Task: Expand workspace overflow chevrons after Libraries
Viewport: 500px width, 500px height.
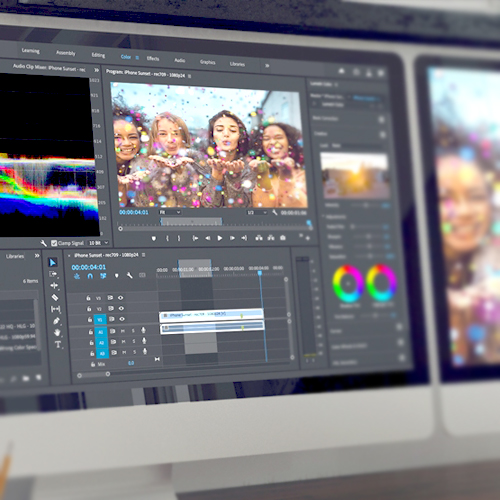Action: (267, 66)
